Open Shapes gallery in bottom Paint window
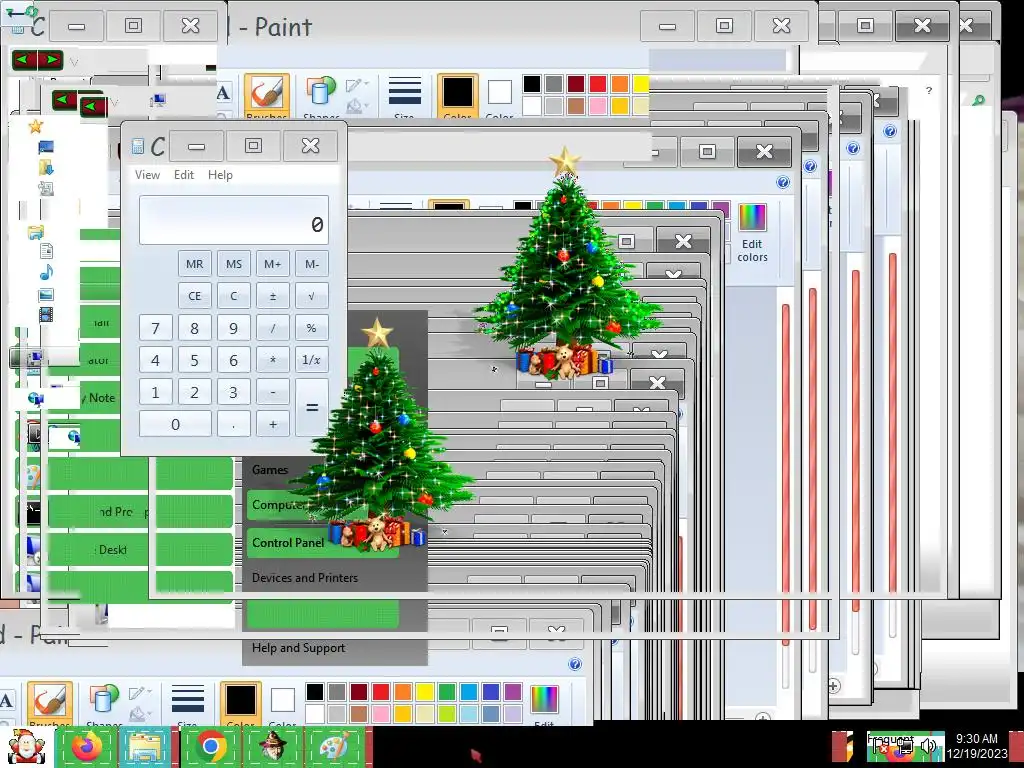 (x=103, y=704)
